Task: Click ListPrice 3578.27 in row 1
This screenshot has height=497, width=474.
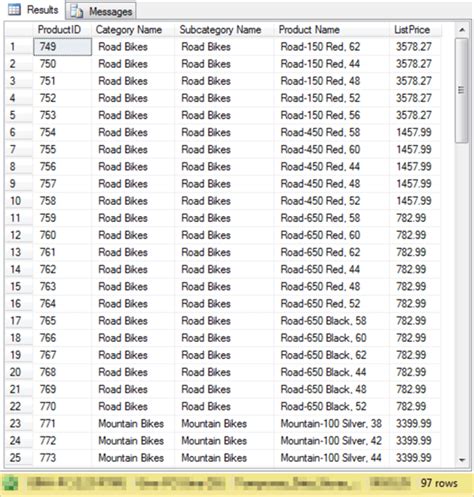Action: coord(414,47)
